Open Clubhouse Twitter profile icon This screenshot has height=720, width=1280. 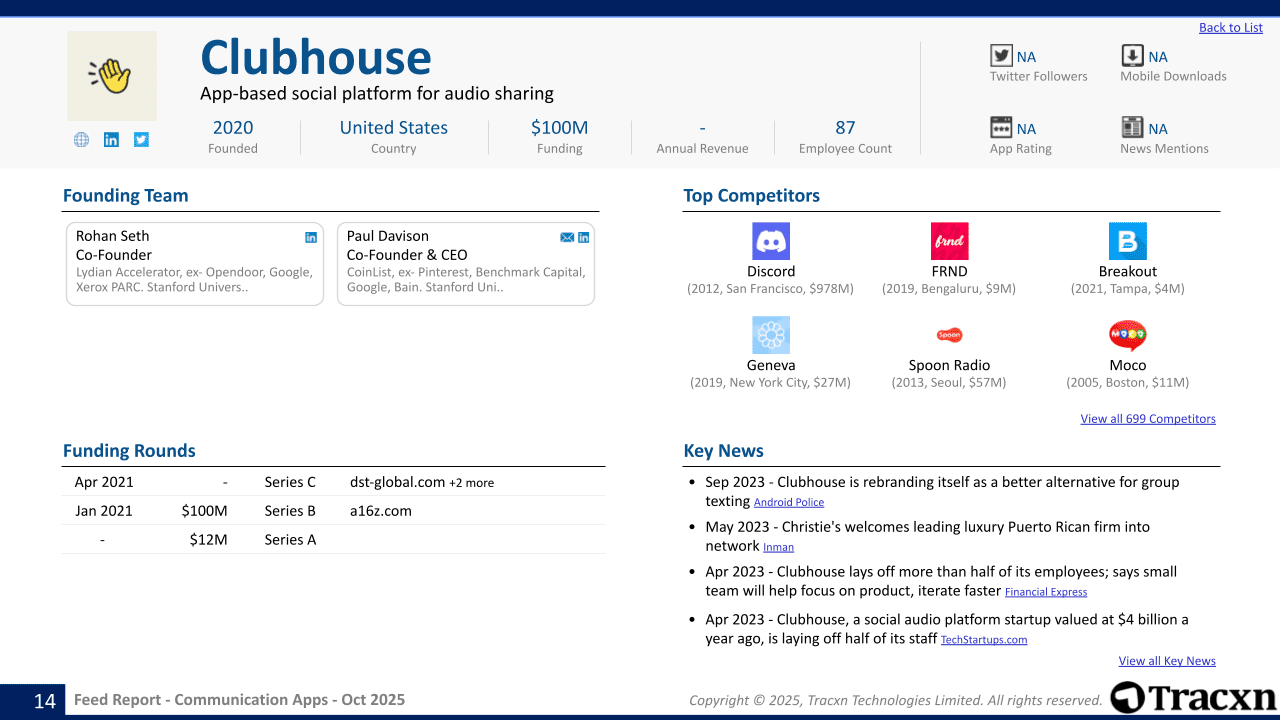(x=141, y=140)
